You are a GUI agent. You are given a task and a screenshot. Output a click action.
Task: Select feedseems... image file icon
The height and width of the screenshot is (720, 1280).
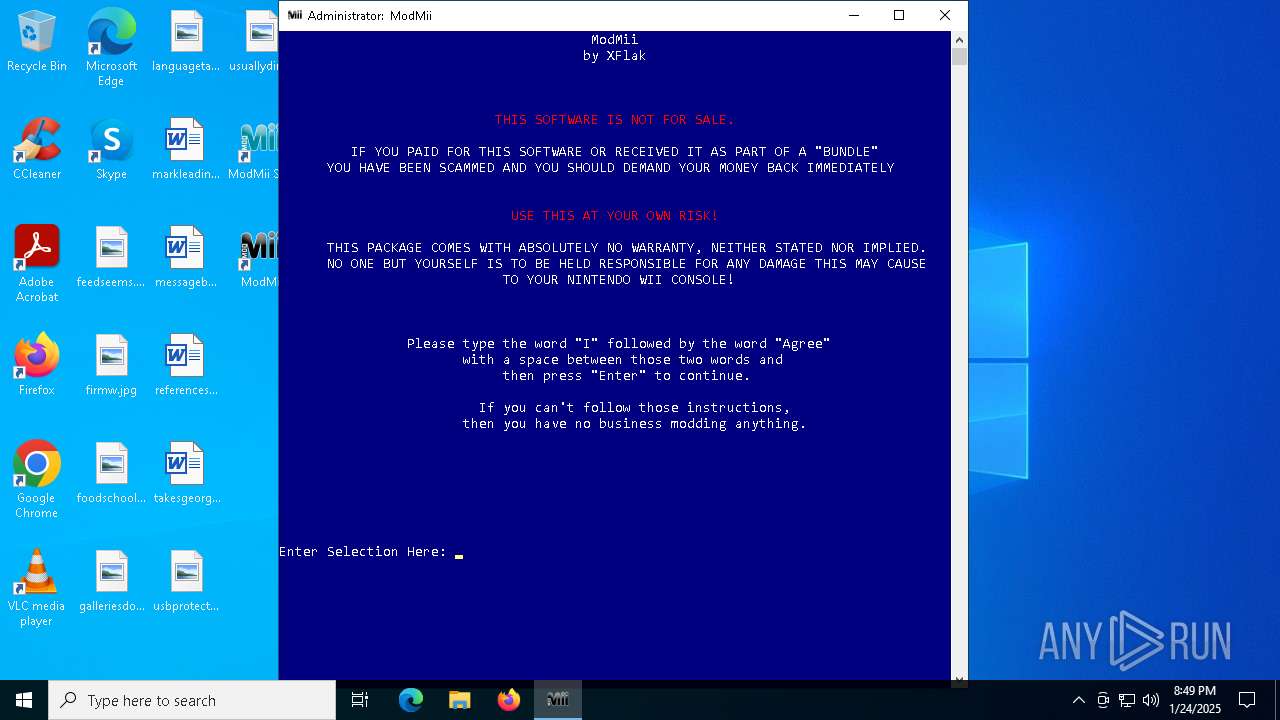[x=111, y=257]
